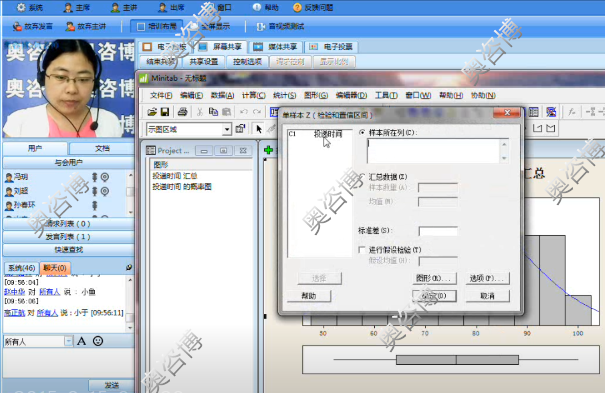Open the 统计(S) menu in Minitab
This screenshot has width=605, height=393.
pos(284,95)
